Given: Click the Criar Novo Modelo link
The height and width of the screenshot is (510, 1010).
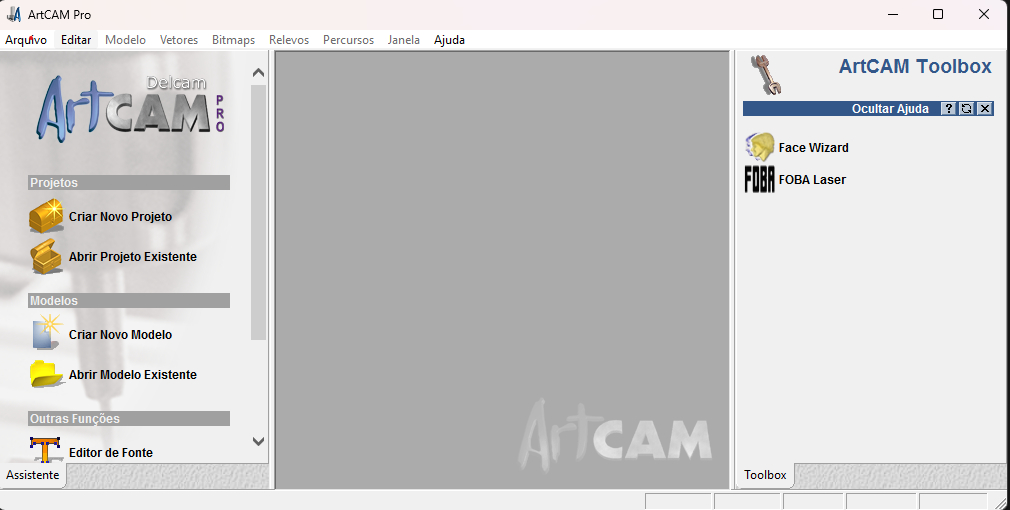Looking at the screenshot, I should pyautogui.click(x=120, y=335).
